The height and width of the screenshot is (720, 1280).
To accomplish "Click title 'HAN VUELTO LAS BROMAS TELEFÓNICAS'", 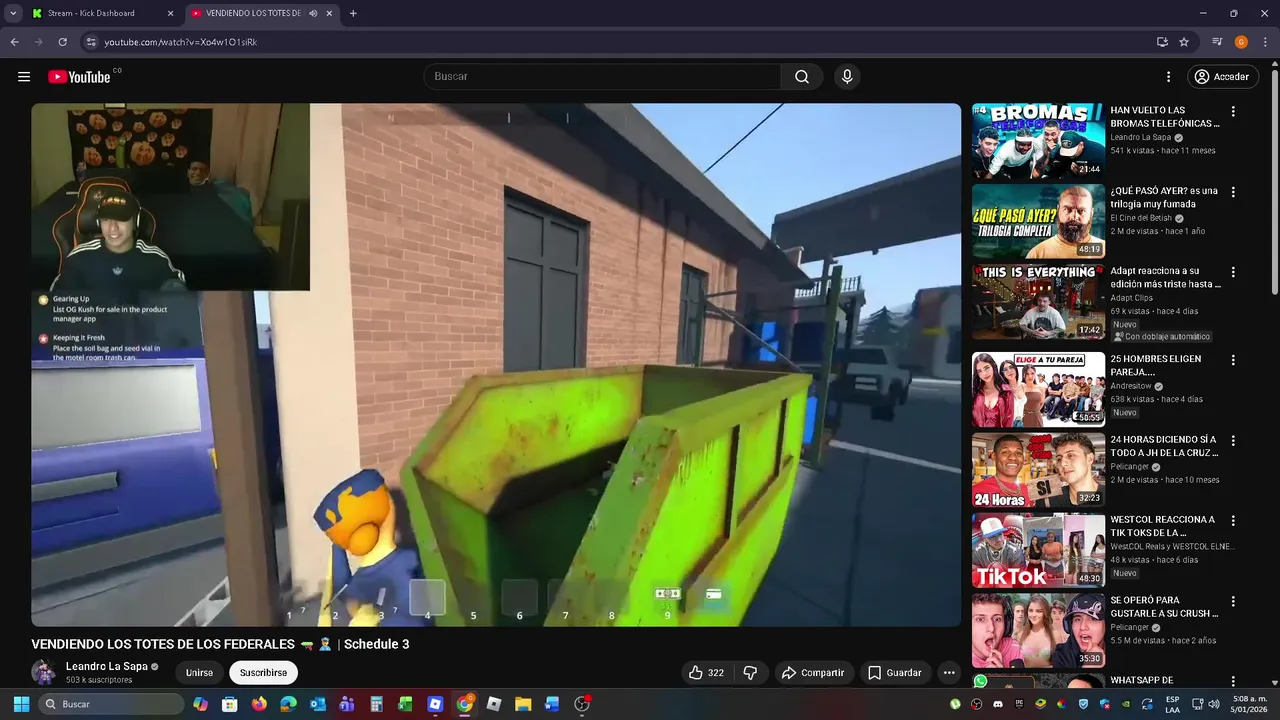I will [1165, 117].
